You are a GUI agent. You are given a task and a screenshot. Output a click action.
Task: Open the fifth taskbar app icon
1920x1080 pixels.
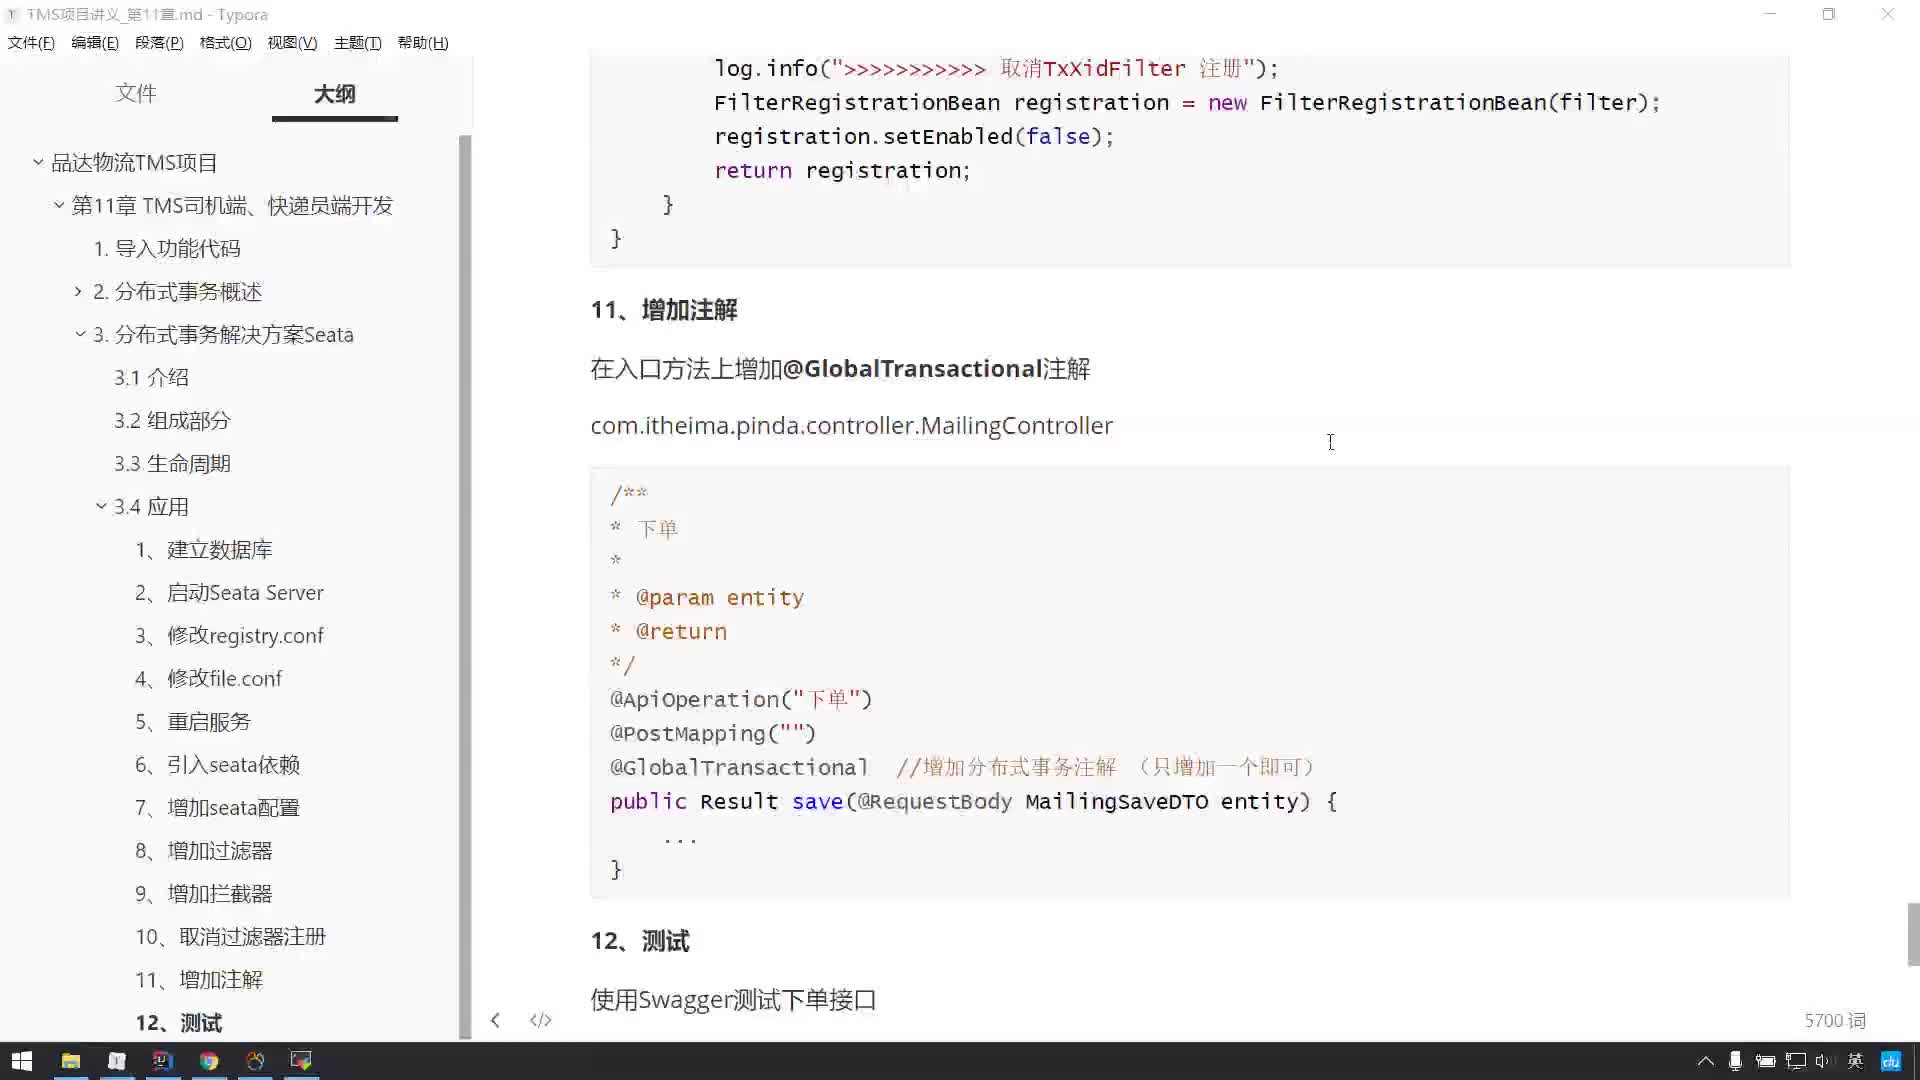pos(255,1061)
